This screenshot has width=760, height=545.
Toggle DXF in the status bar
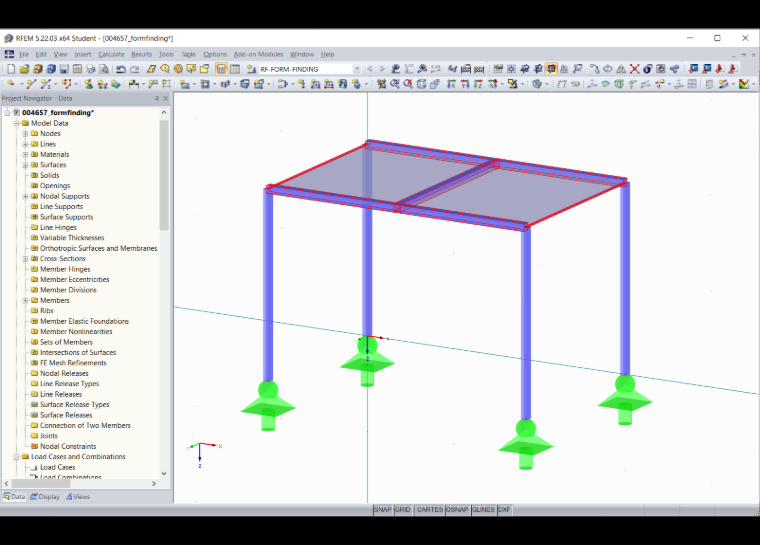(505, 510)
